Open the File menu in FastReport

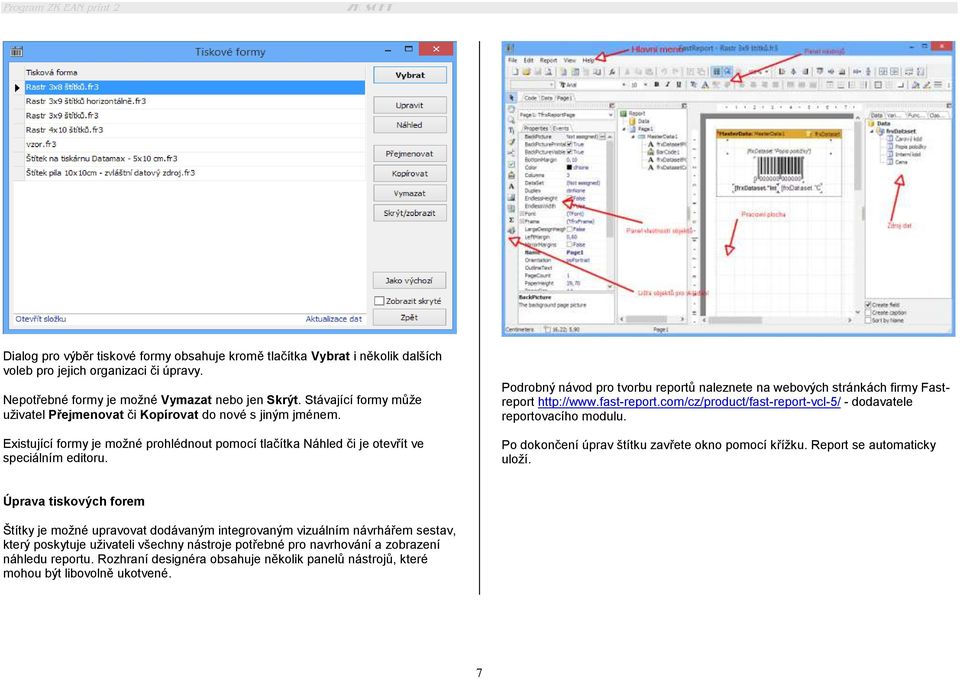(x=512, y=60)
